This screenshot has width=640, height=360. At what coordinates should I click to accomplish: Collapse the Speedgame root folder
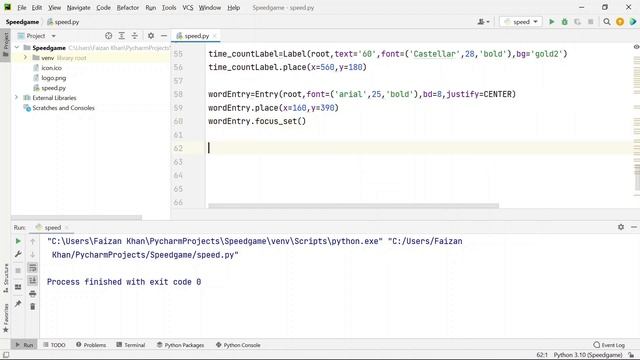click(17, 48)
